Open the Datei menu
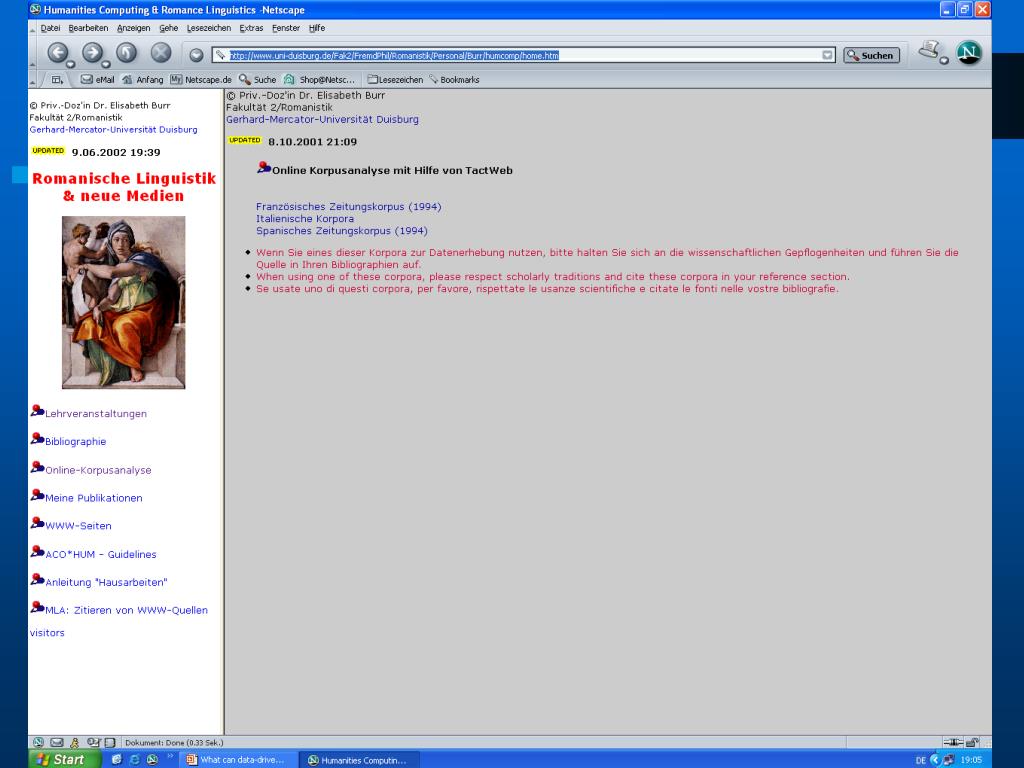The height and width of the screenshot is (768, 1024). (x=50, y=28)
